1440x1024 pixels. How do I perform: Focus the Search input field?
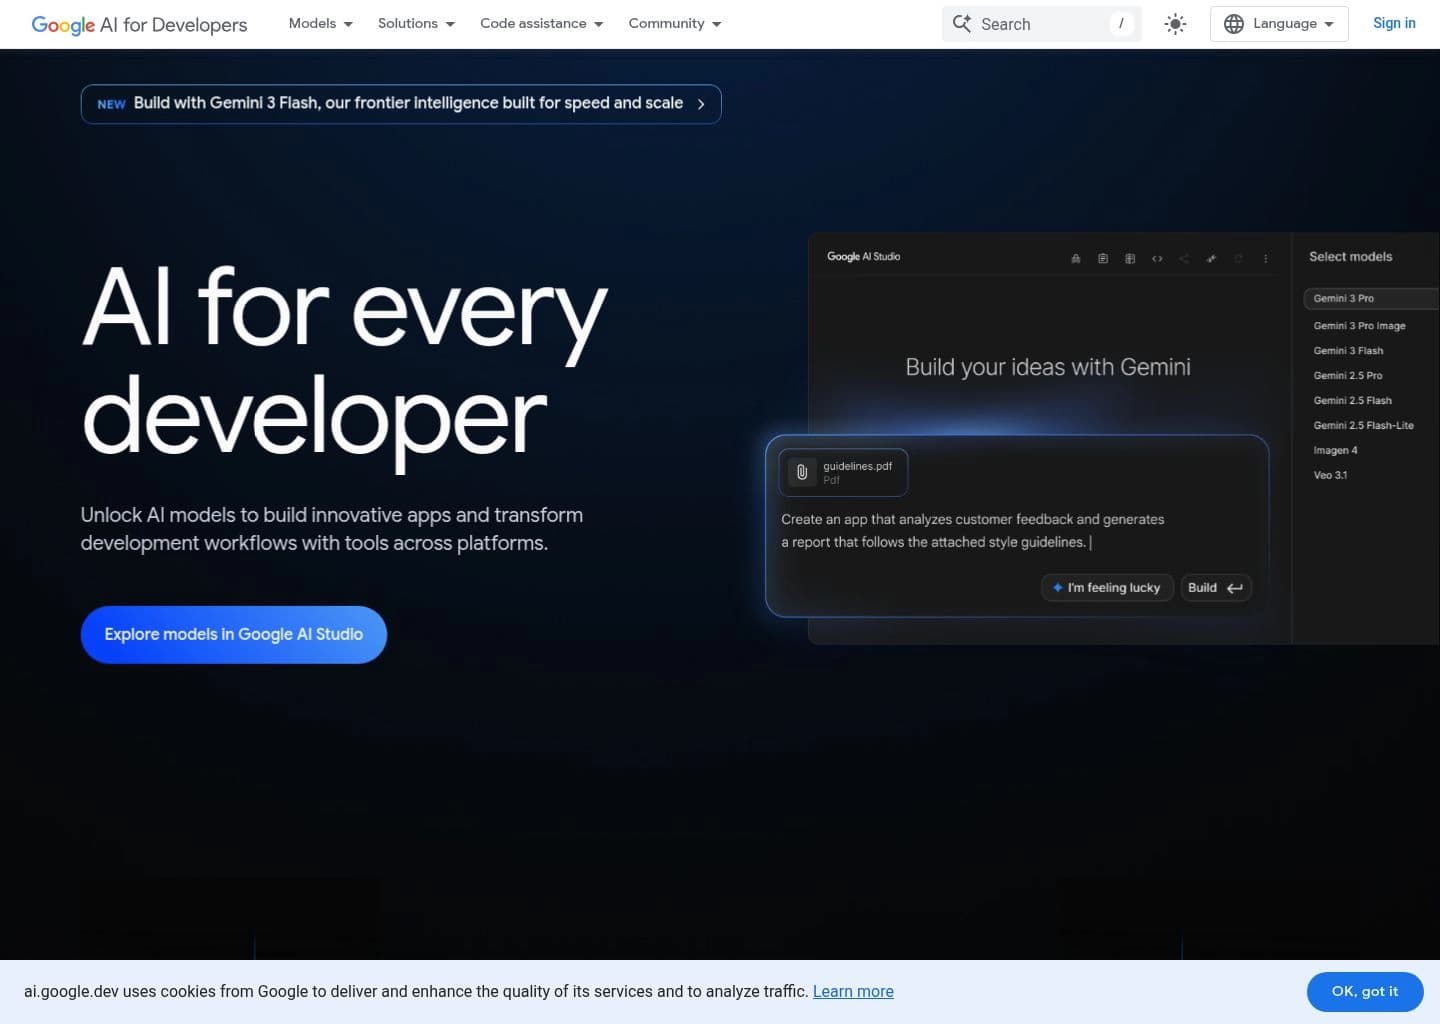click(x=1041, y=24)
